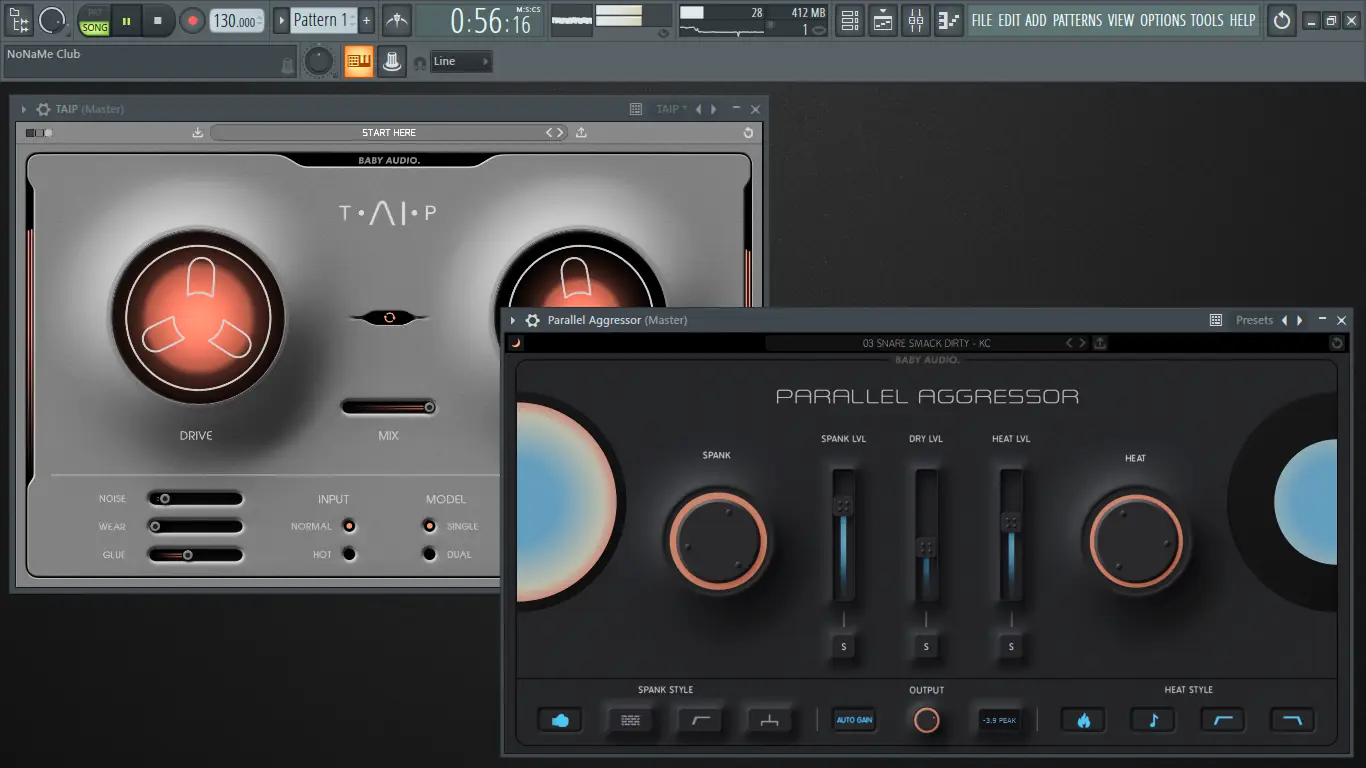This screenshot has height=768, width=1366.
Task: Open the Line snap dropdown
Action: 461,62
